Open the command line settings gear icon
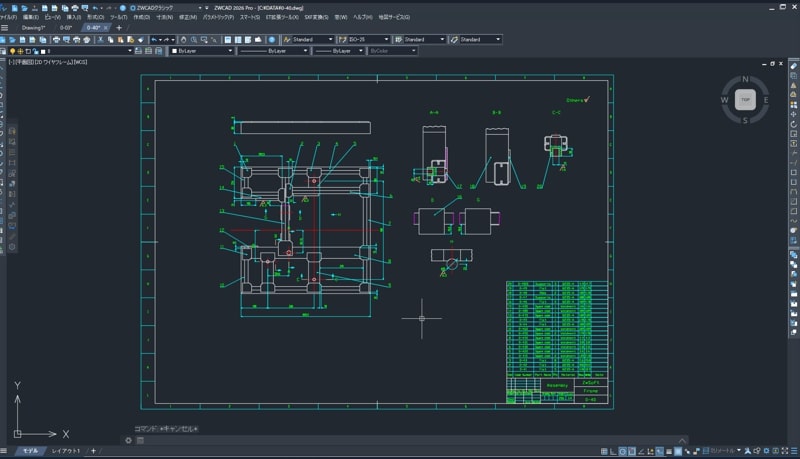Viewport: 800px width, 459px height. click(128, 440)
